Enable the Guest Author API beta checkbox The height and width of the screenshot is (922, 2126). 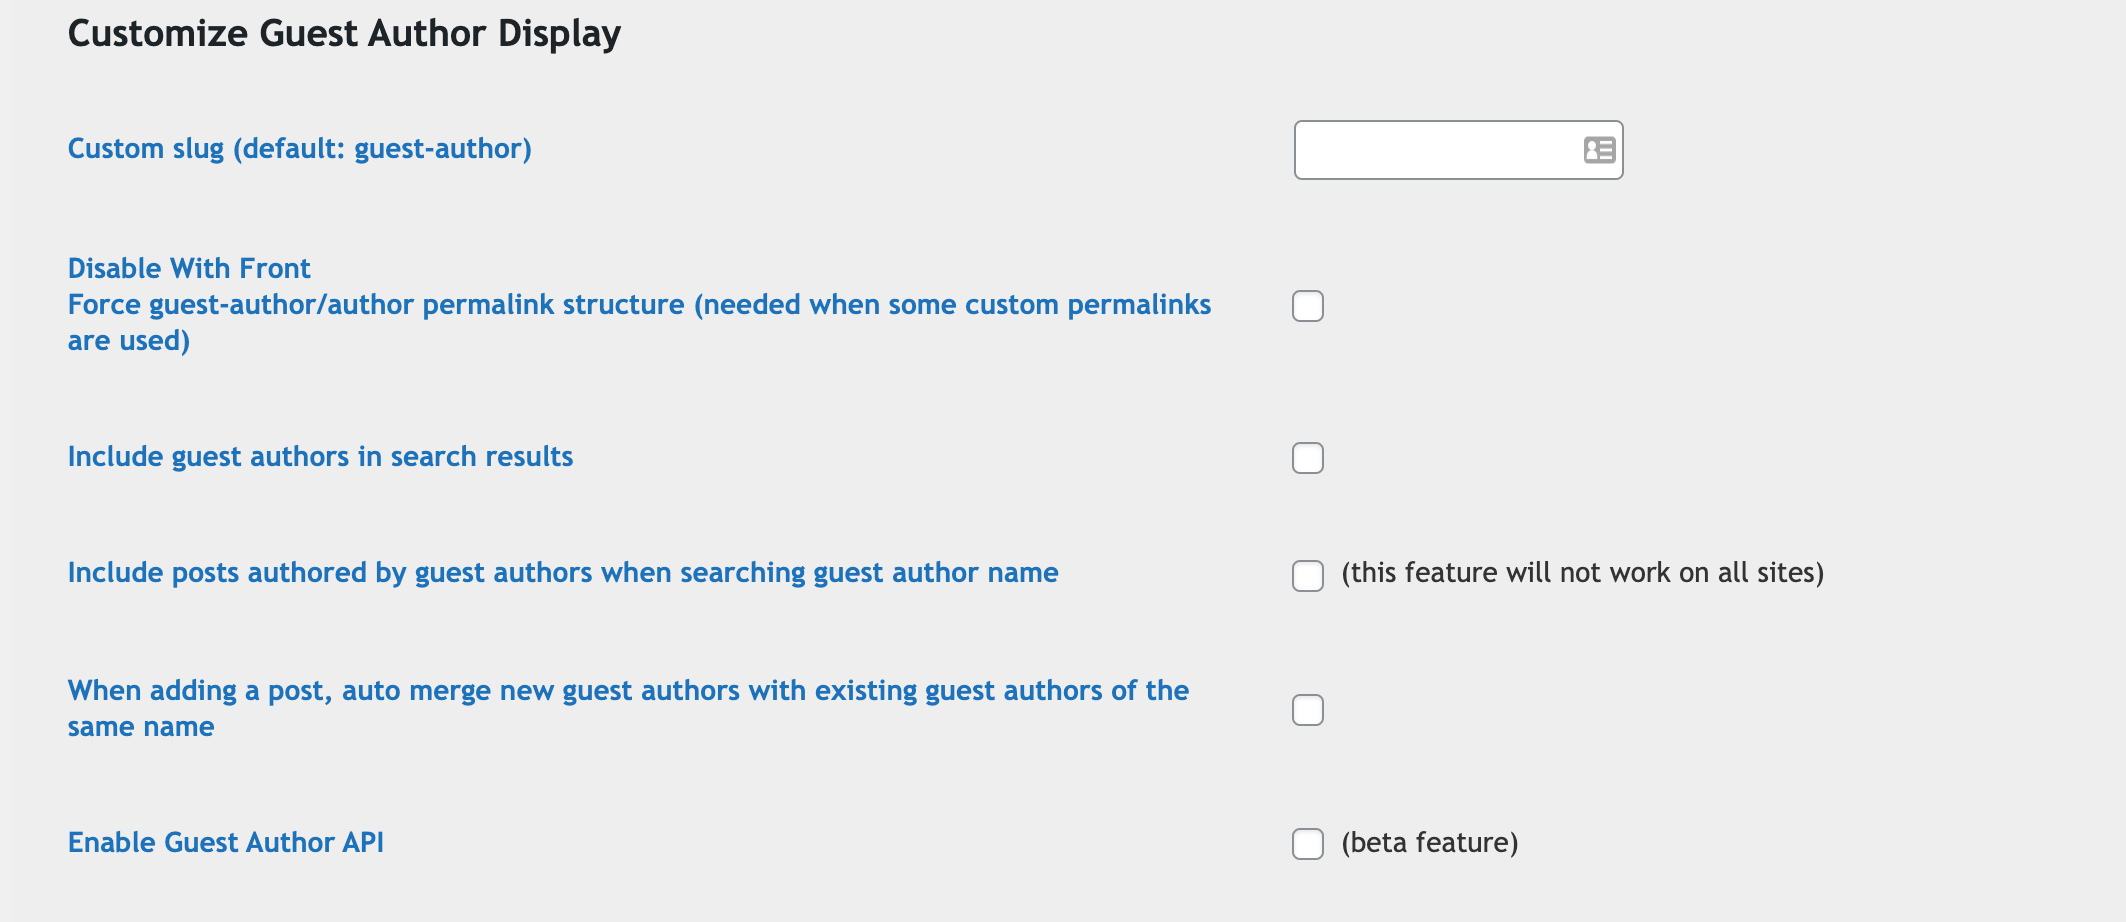pos(1308,844)
